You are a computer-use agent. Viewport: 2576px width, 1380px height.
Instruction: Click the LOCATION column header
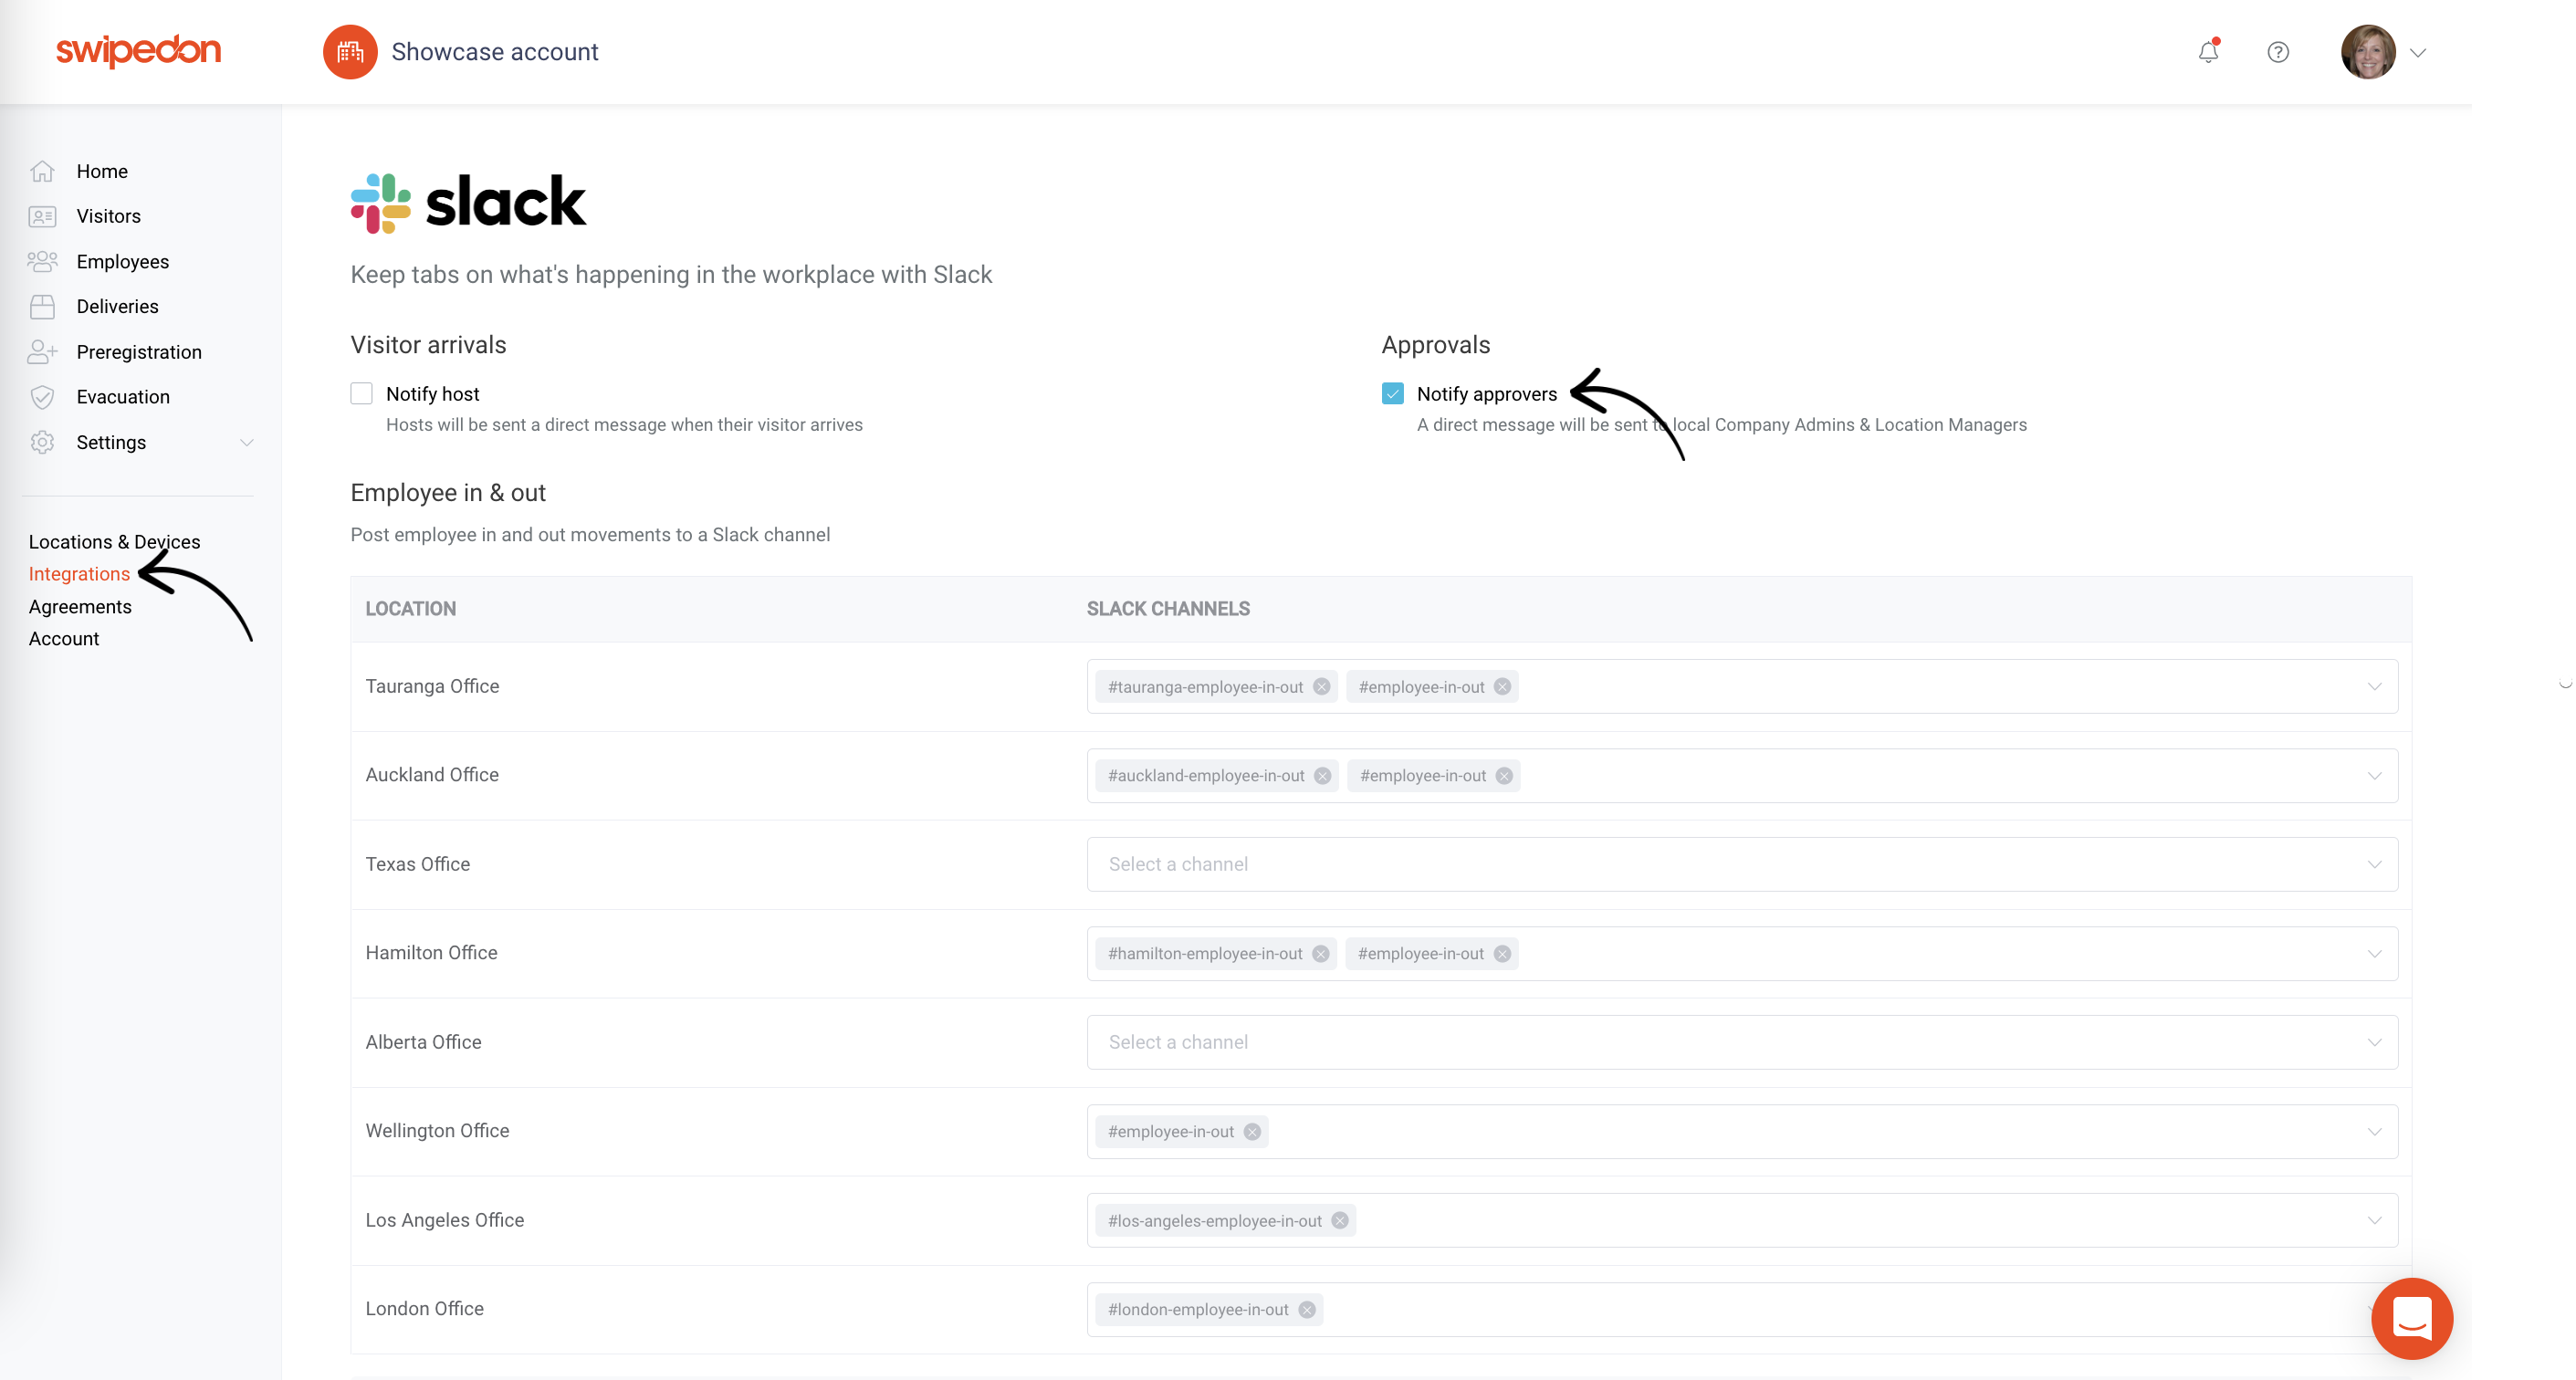pos(411,609)
